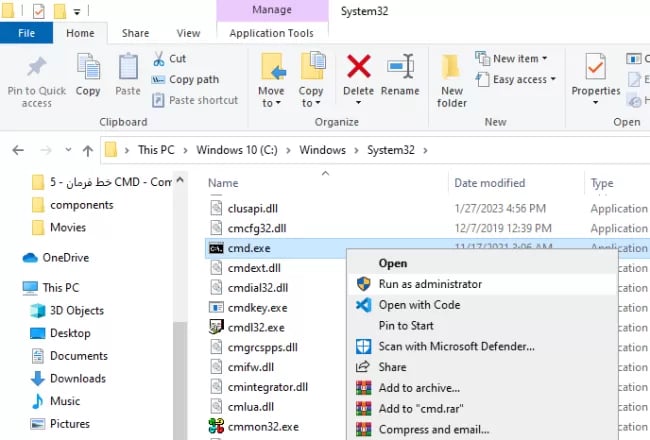The width and height of the screenshot is (650, 440).
Task: Choose Share in the context menu
Action: 482,367
